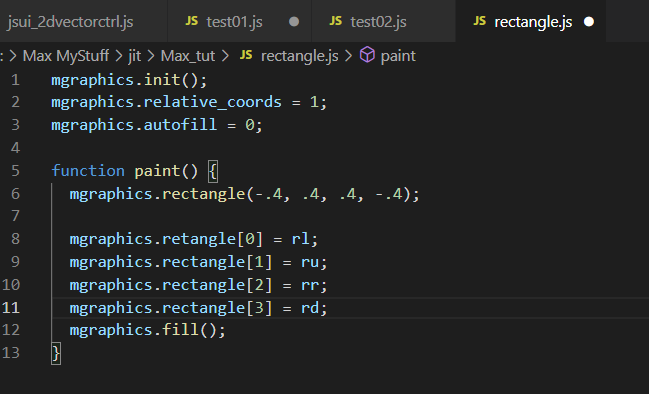Click line number 5 in gutter
Image resolution: width=649 pixels, height=394 pixels.
[15, 171]
